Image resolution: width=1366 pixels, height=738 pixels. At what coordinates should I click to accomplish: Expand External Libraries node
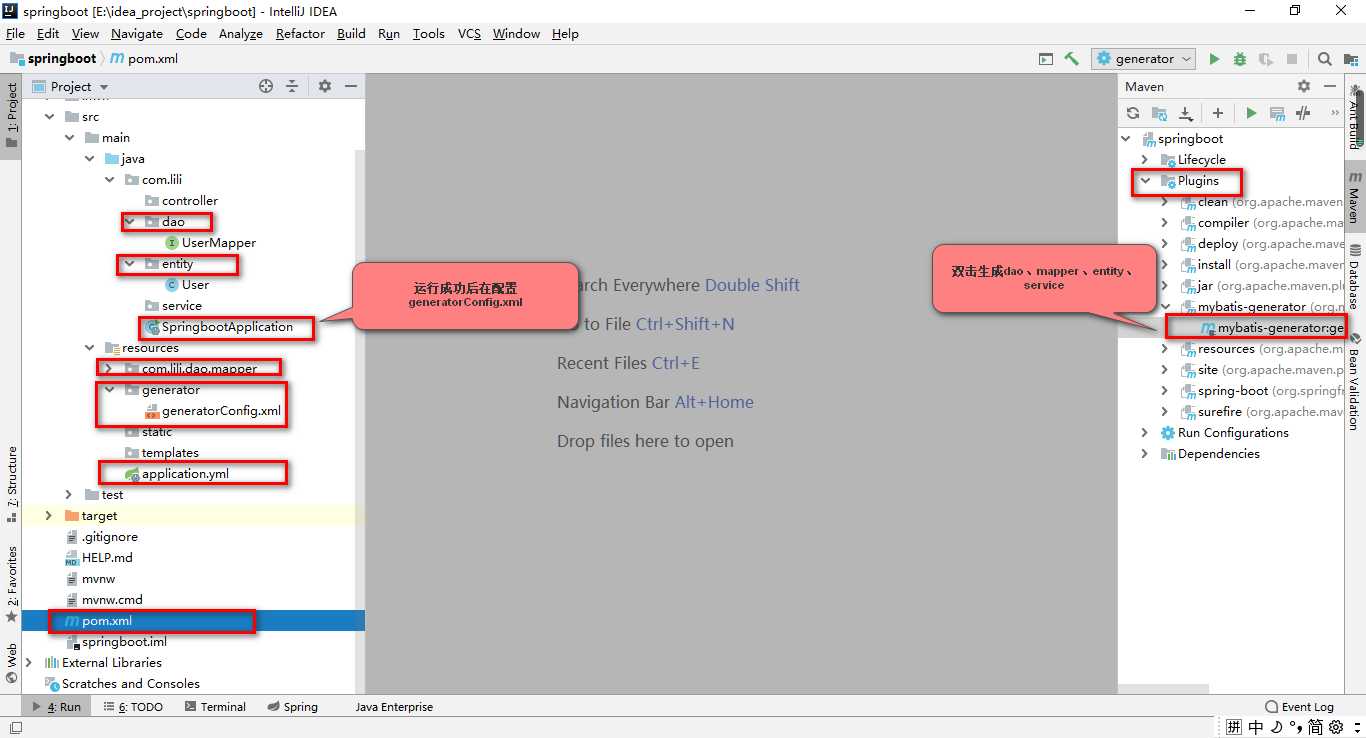point(29,663)
